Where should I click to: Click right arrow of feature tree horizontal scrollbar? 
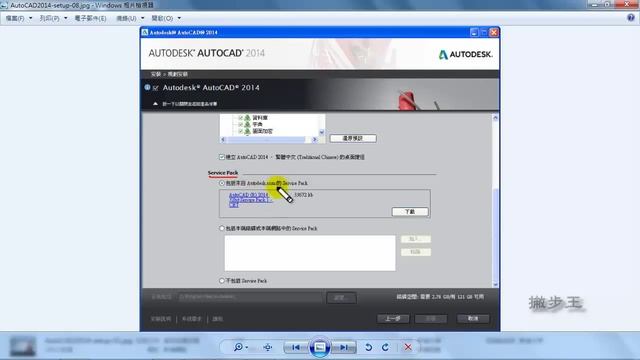(314, 140)
